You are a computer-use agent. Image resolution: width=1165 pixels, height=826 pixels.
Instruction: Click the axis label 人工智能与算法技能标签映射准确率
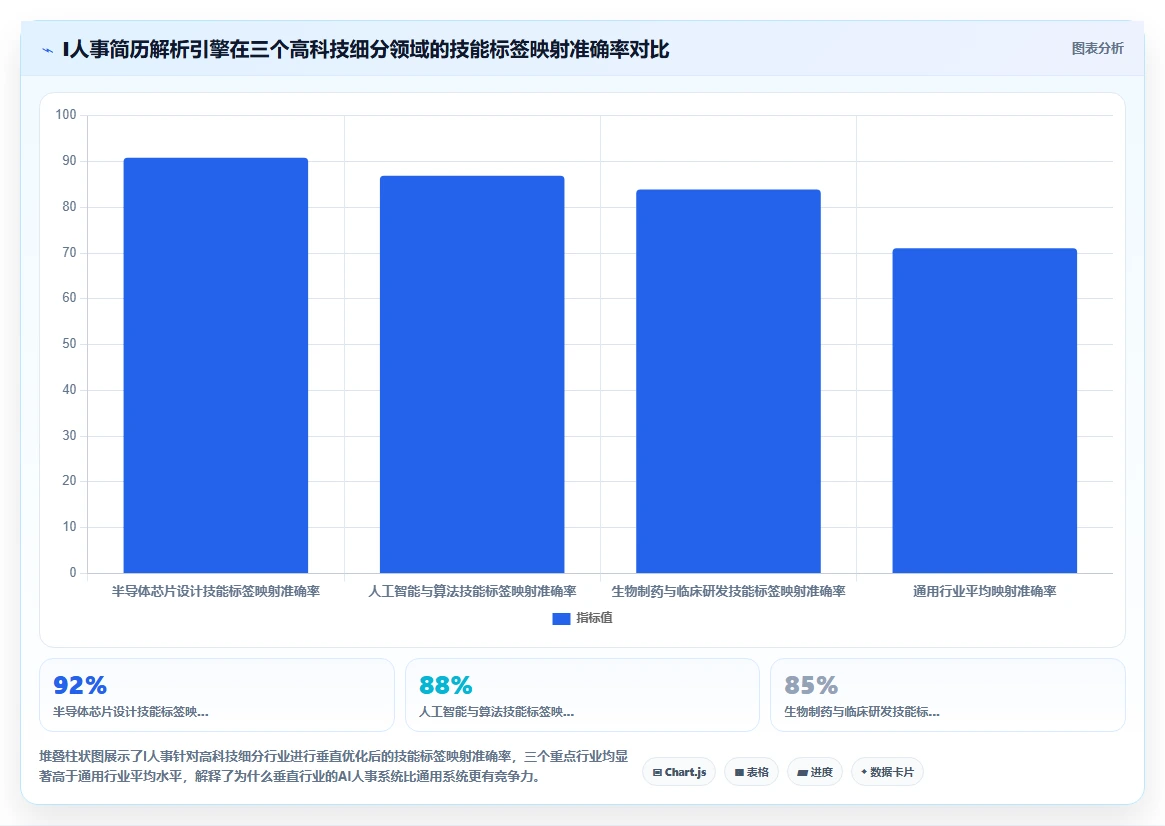tap(472, 591)
